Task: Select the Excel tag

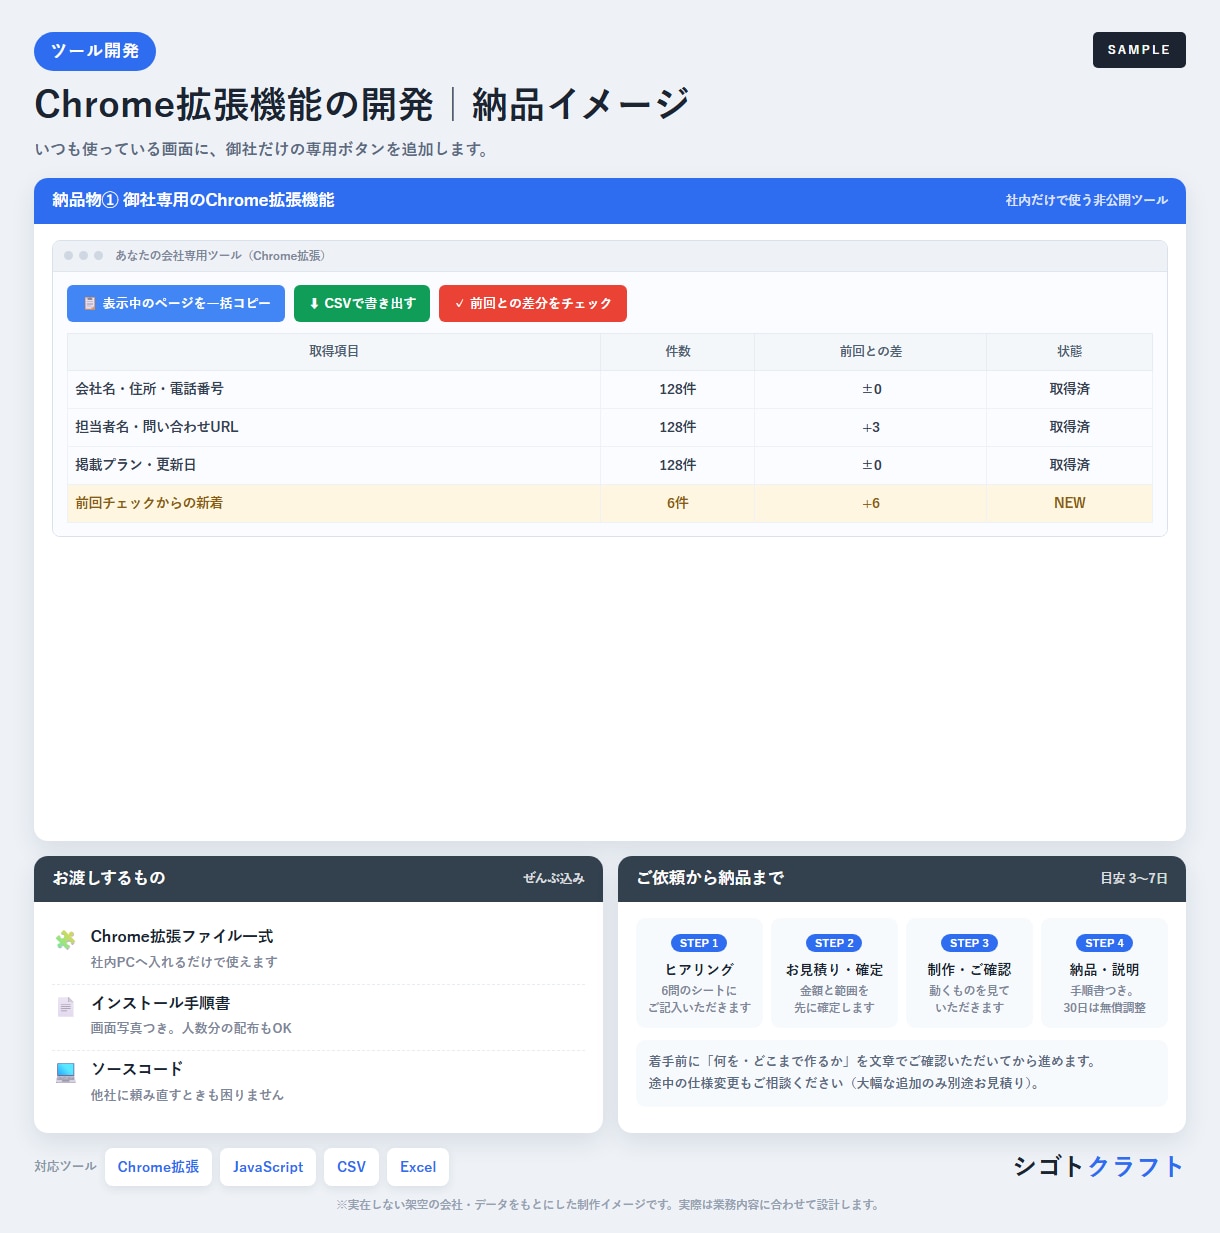Action: 418,1167
